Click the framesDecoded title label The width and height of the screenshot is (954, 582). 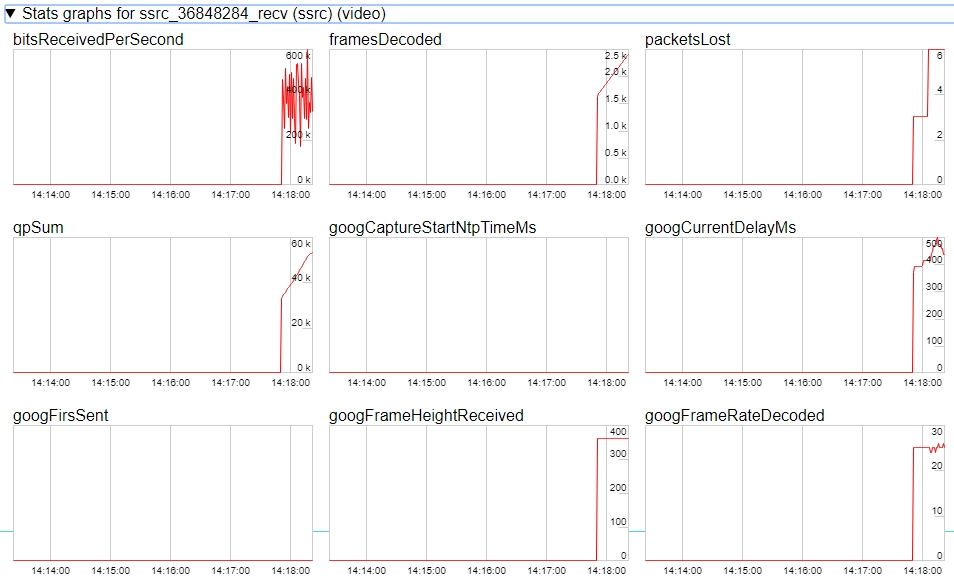[x=385, y=40]
